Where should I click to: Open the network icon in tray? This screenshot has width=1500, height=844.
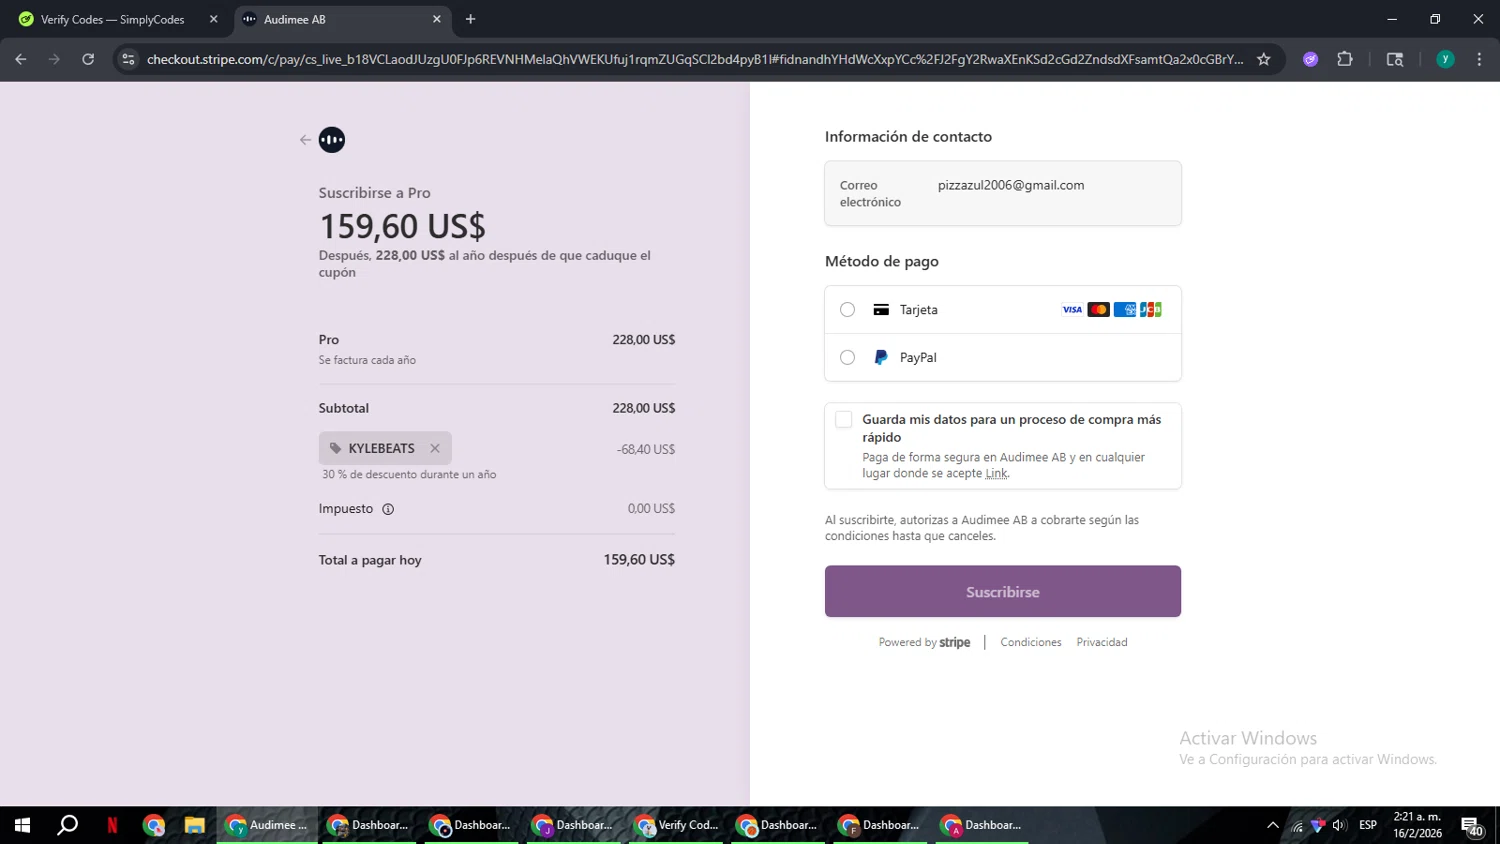coord(1297,825)
